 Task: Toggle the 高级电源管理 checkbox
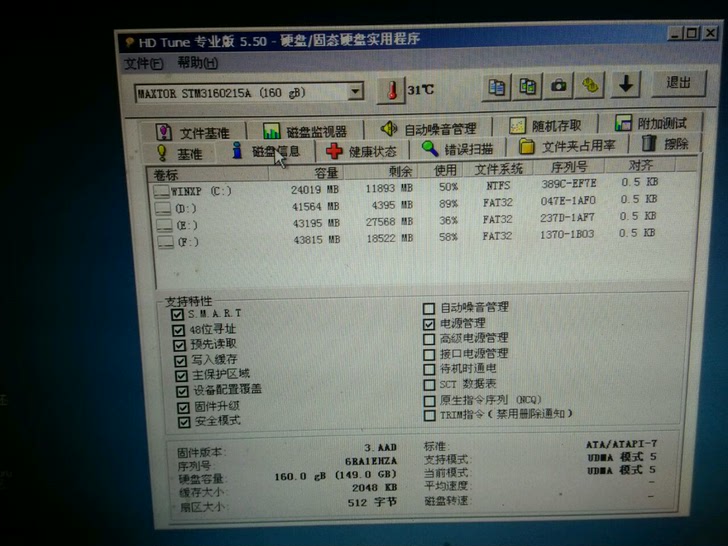click(429, 339)
